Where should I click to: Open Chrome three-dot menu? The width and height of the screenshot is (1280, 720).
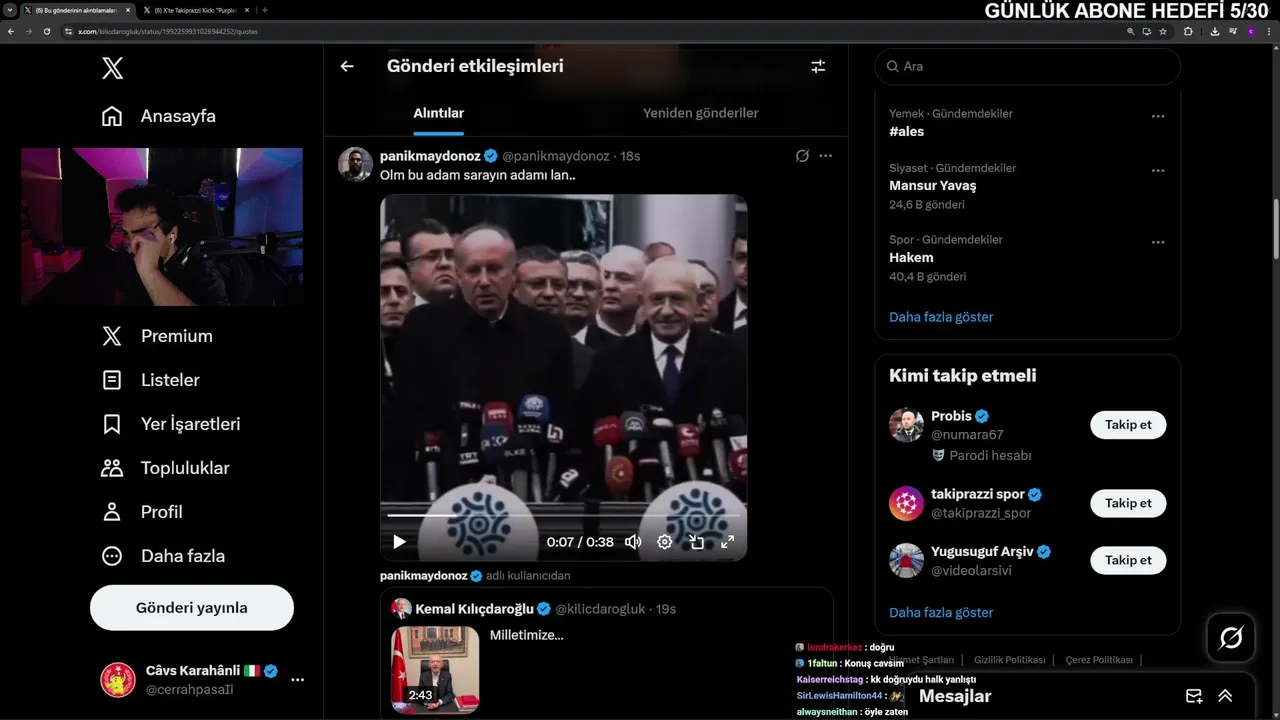(x=1268, y=31)
